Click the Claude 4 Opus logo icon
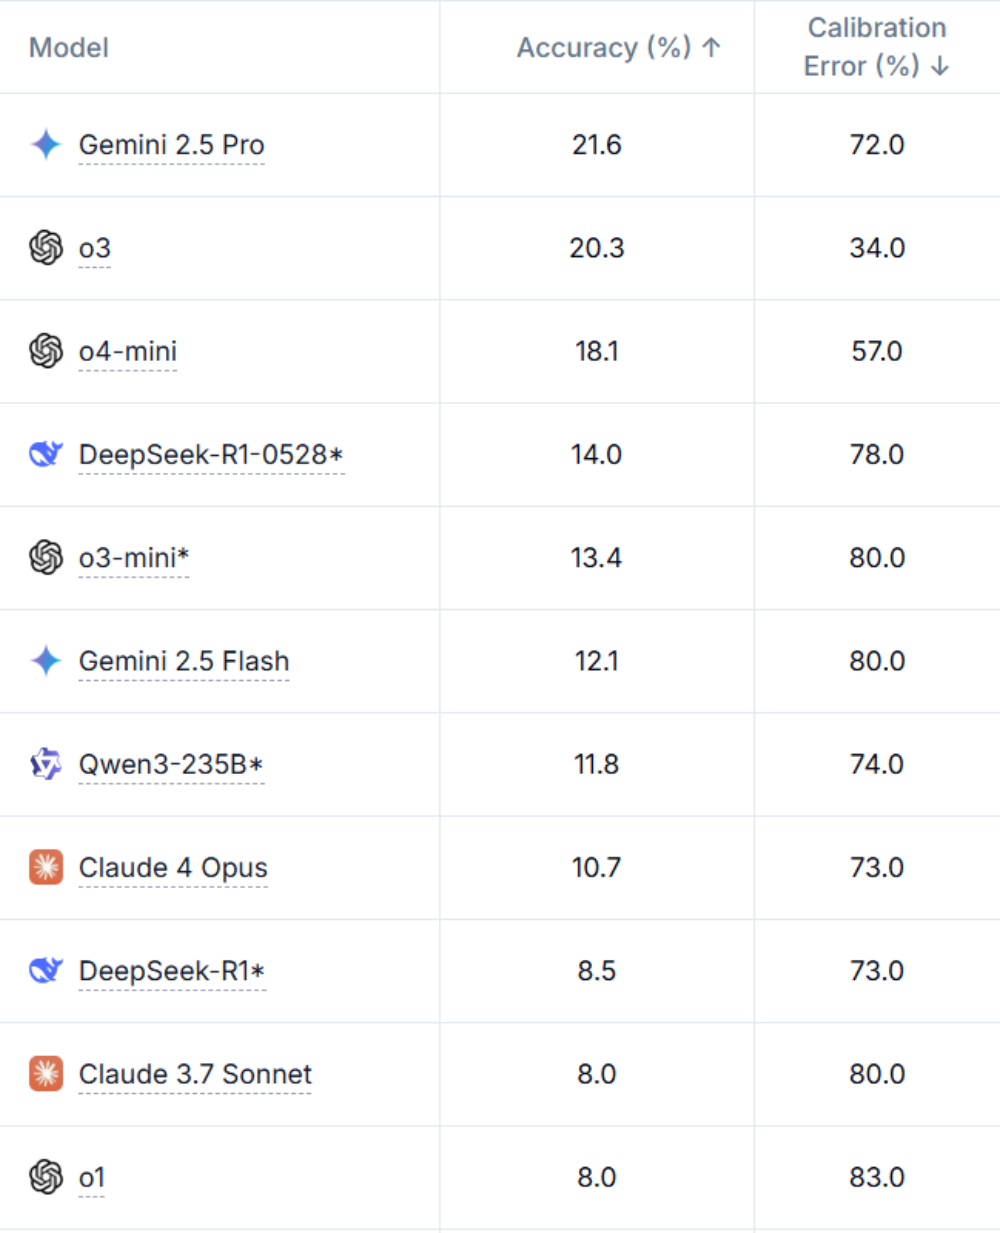1000x1233 pixels. pyautogui.click(x=46, y=867)
